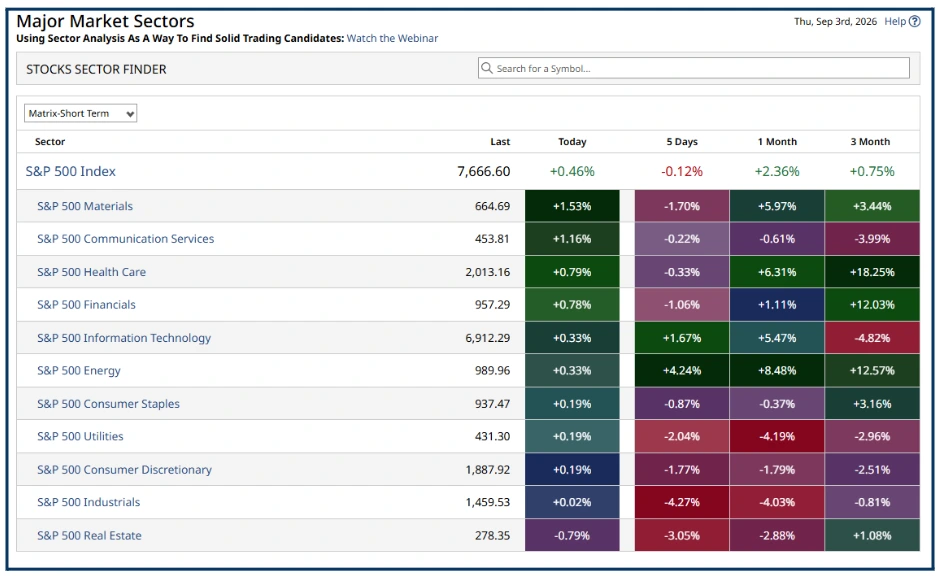Click Industrials Today cell +0.02%
The height and width of the screenshot is (576, 940).
(572, 502)
